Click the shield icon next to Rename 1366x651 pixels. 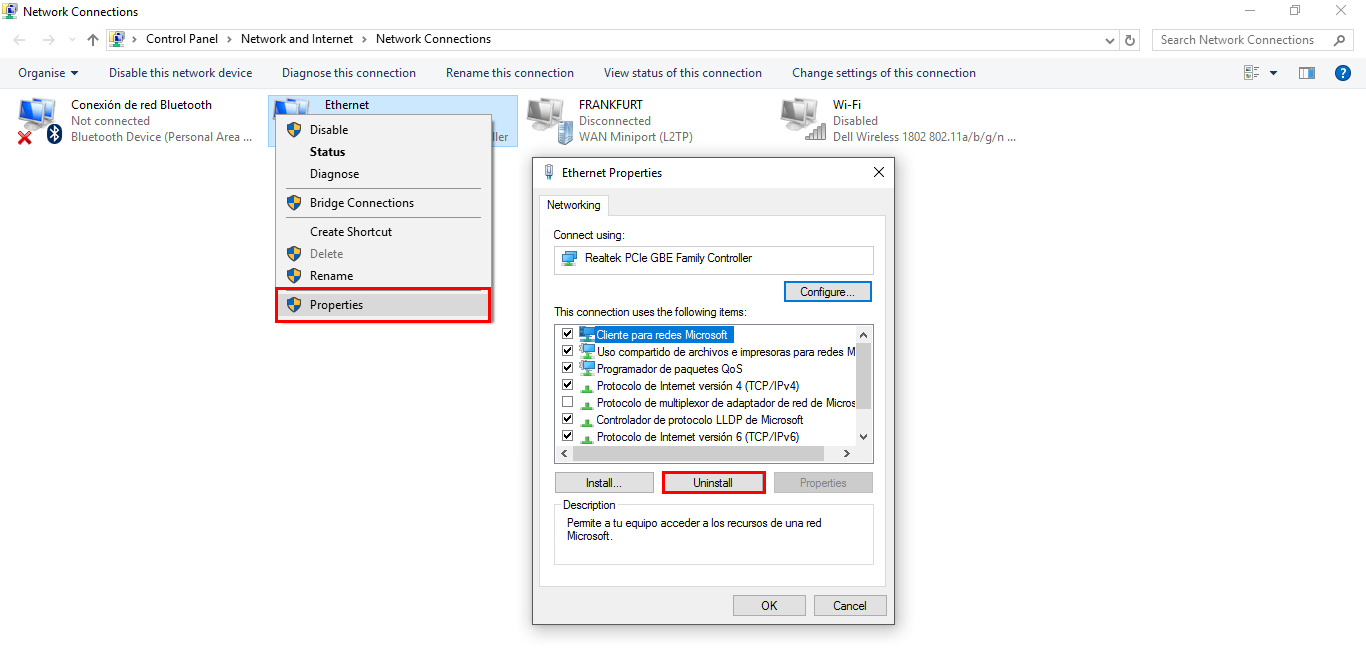[x=294, y=276]
